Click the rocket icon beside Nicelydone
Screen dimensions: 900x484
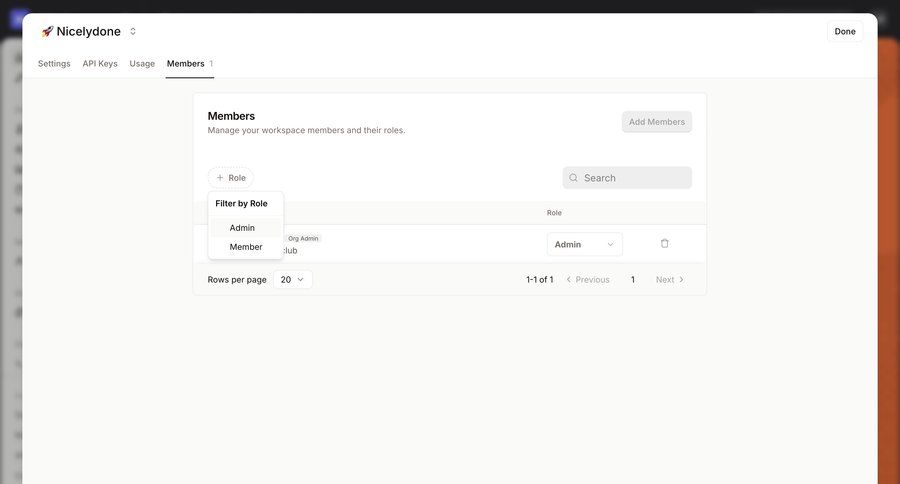click(x=47, y=31)
